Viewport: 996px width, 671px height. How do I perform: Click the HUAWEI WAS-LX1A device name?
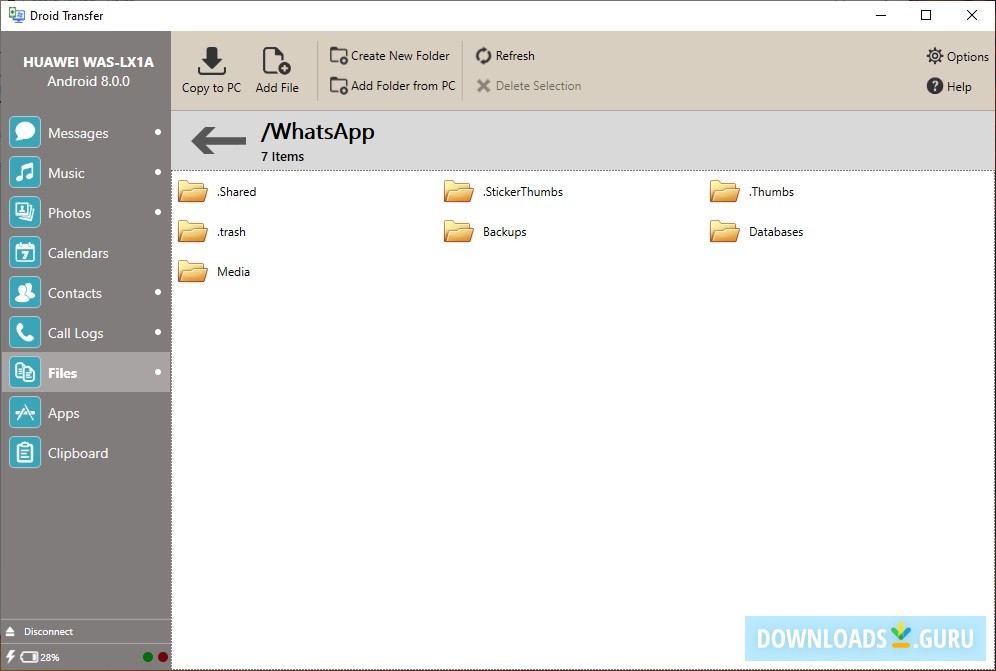88,62
